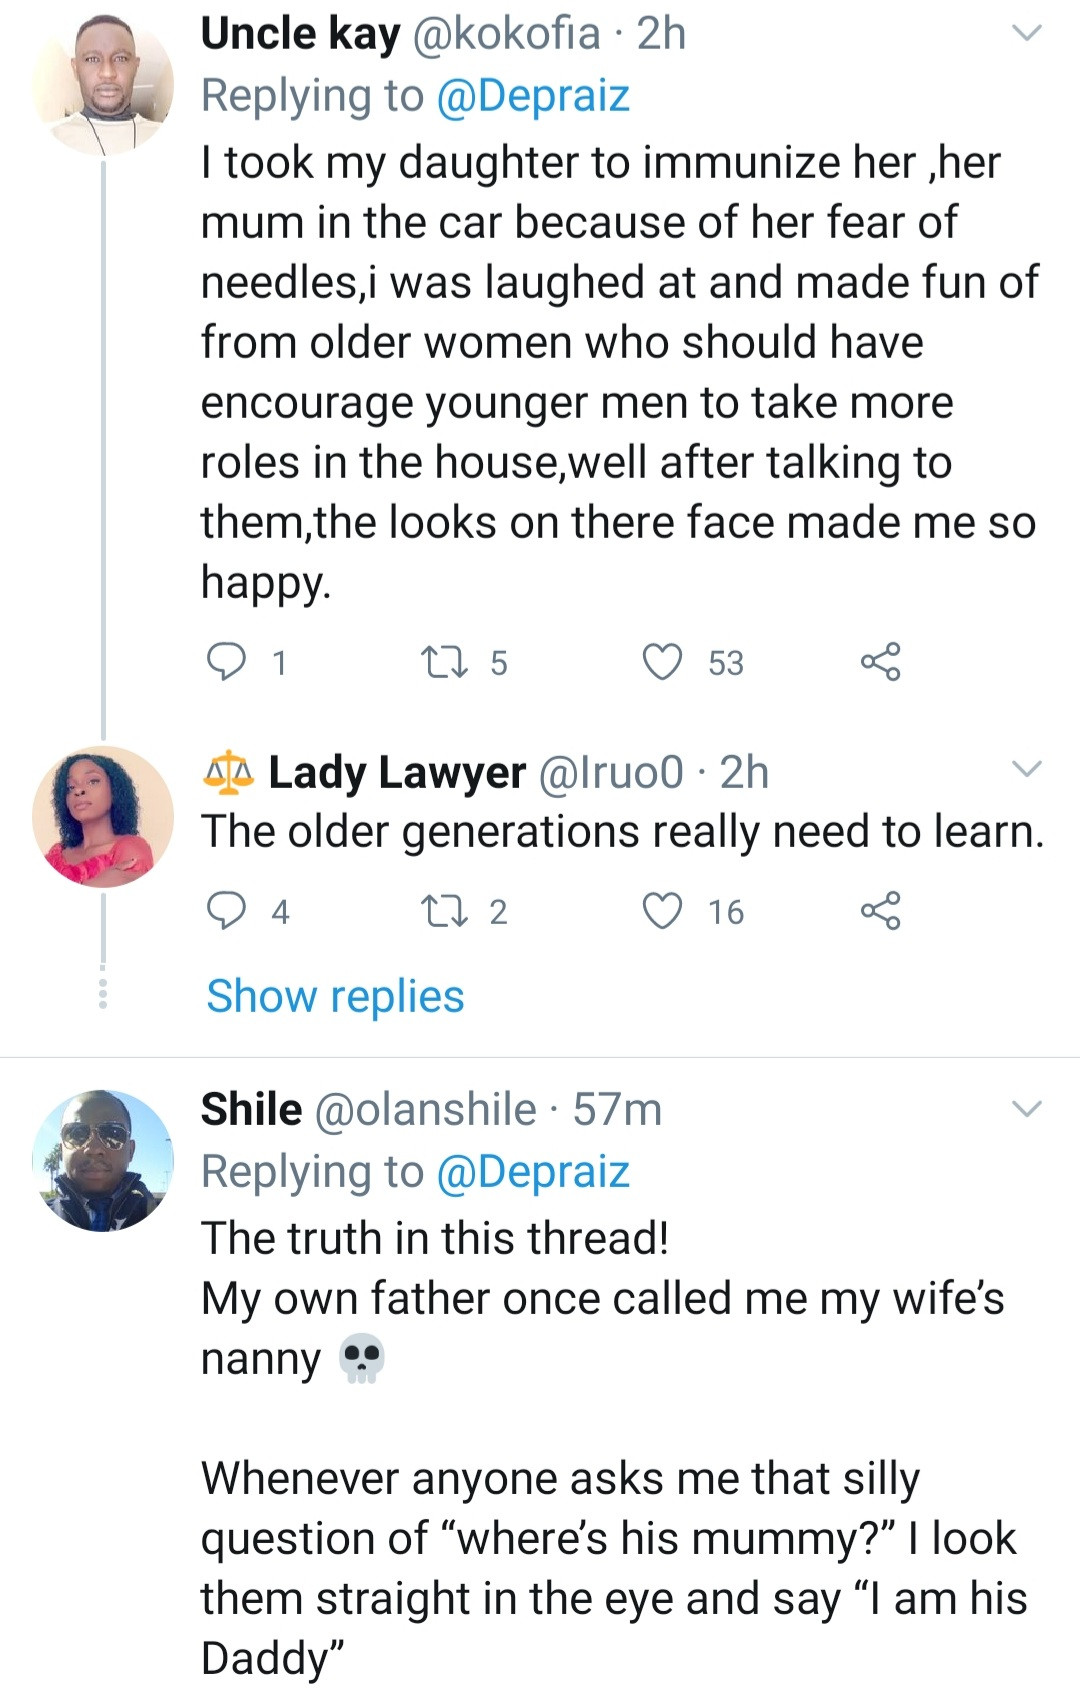View Shile's profile picture
The width and height of the screenshot is (1080, 1688).
click(103, 1160)
